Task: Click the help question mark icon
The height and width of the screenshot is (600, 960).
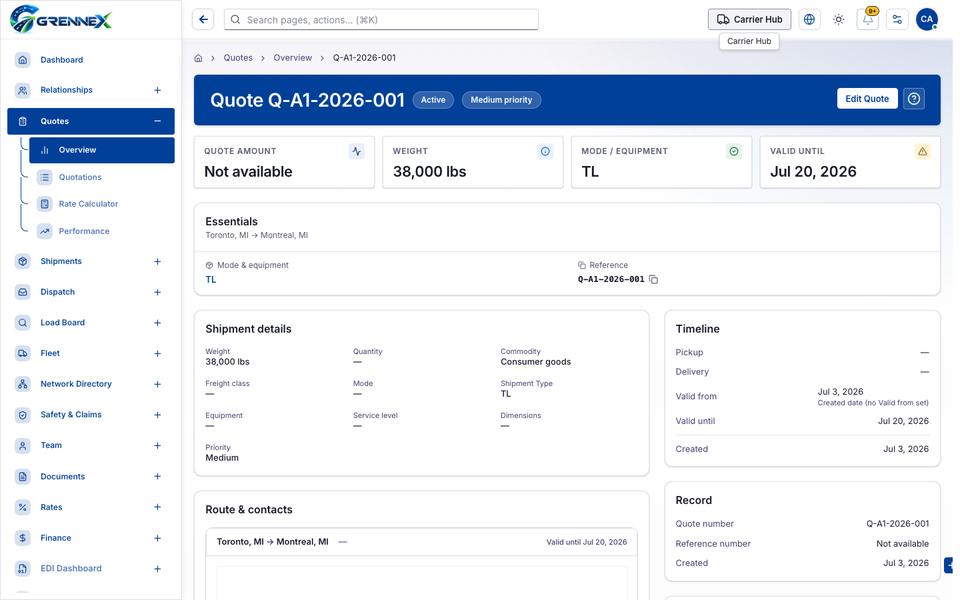Action: (914, 99)
